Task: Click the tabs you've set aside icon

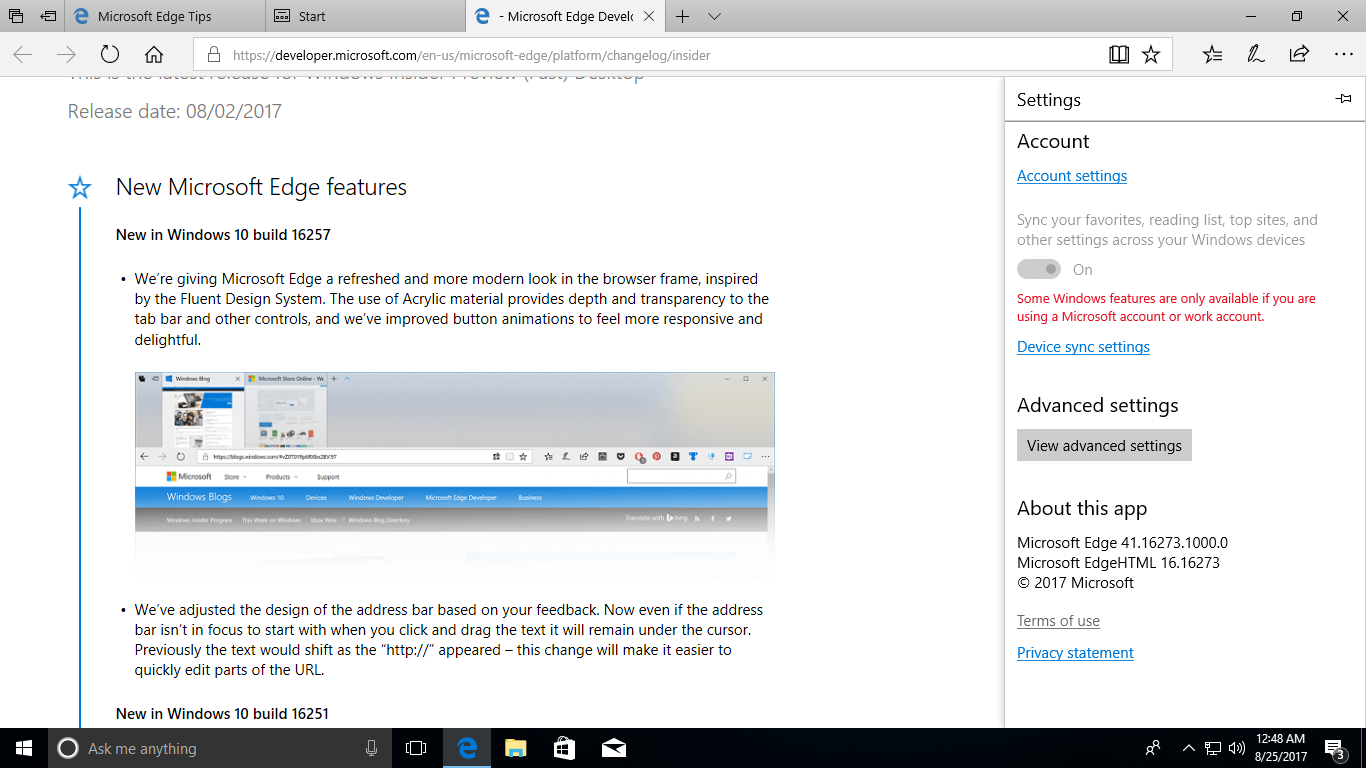Action: click(16, 16)
